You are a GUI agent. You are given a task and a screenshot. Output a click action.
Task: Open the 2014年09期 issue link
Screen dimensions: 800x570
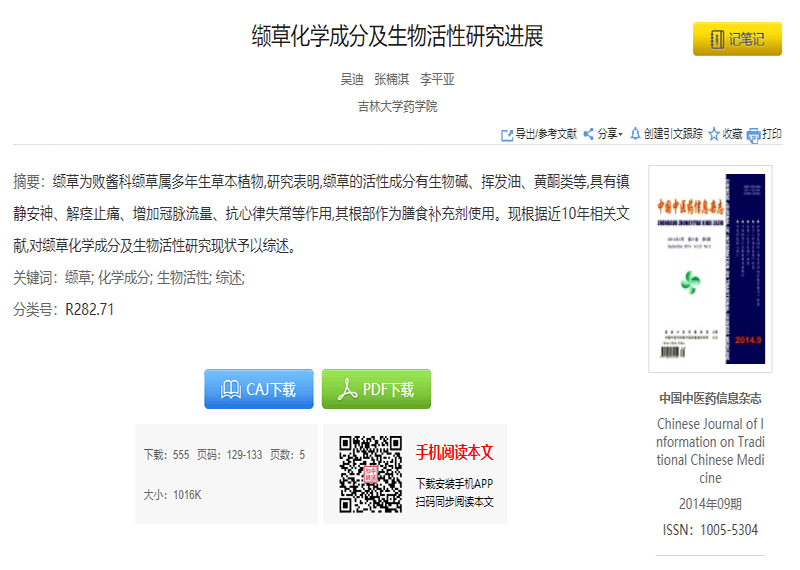coord(710,503)
